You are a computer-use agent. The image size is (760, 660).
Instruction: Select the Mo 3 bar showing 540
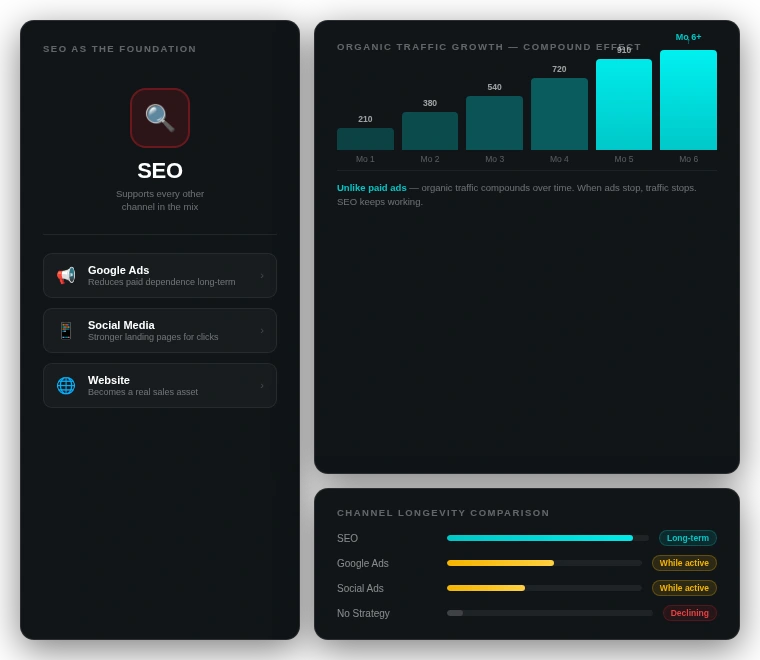click(x=494, y=123)
